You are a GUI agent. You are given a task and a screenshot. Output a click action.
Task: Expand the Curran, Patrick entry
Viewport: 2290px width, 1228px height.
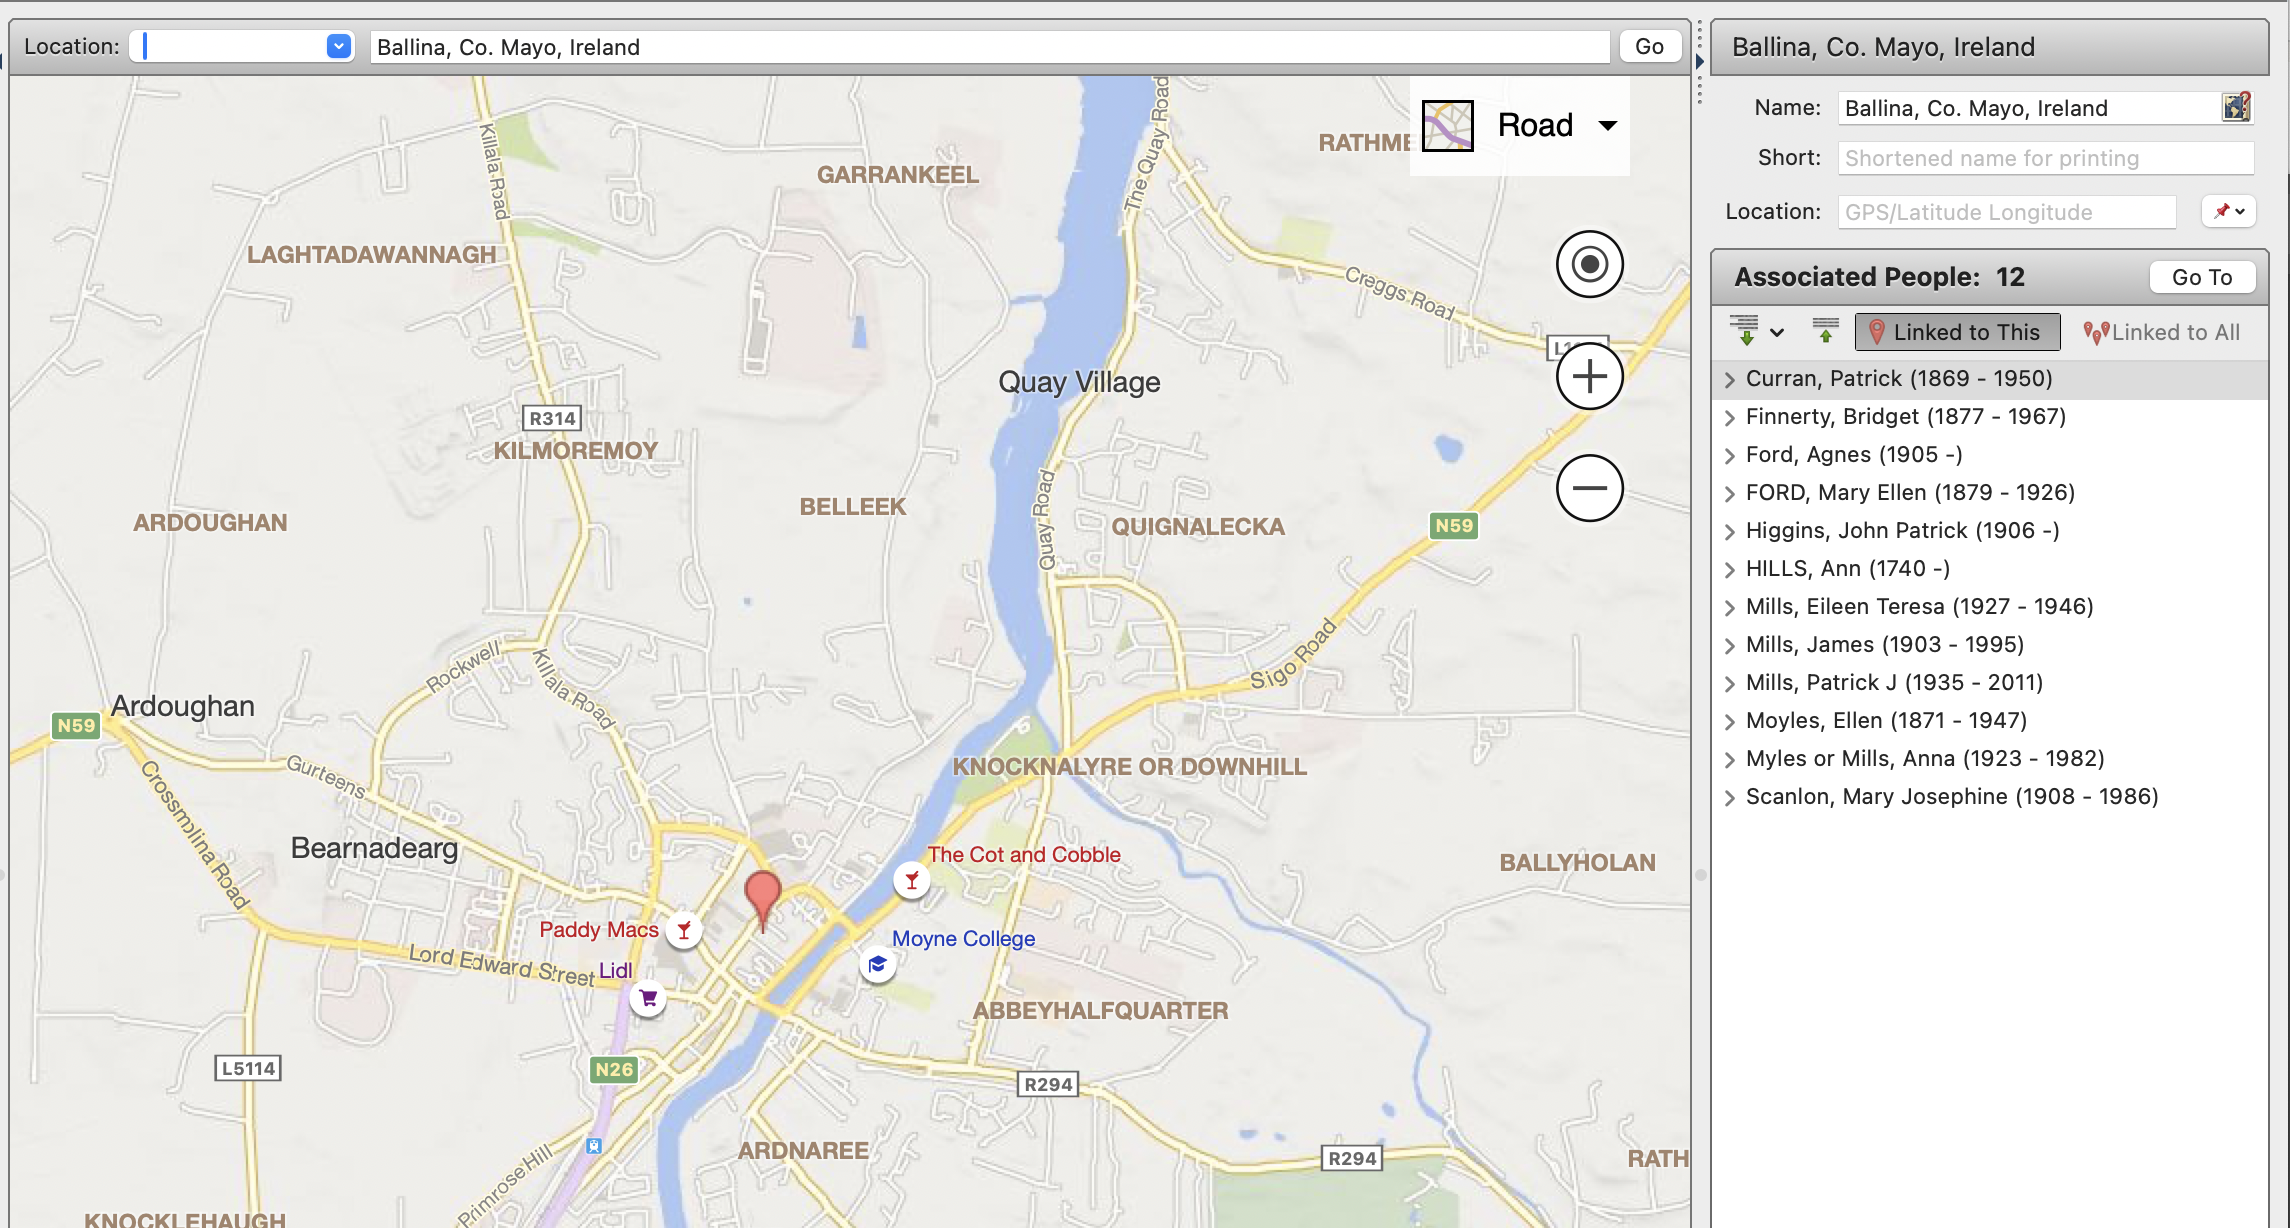(x=1730, y=379)
